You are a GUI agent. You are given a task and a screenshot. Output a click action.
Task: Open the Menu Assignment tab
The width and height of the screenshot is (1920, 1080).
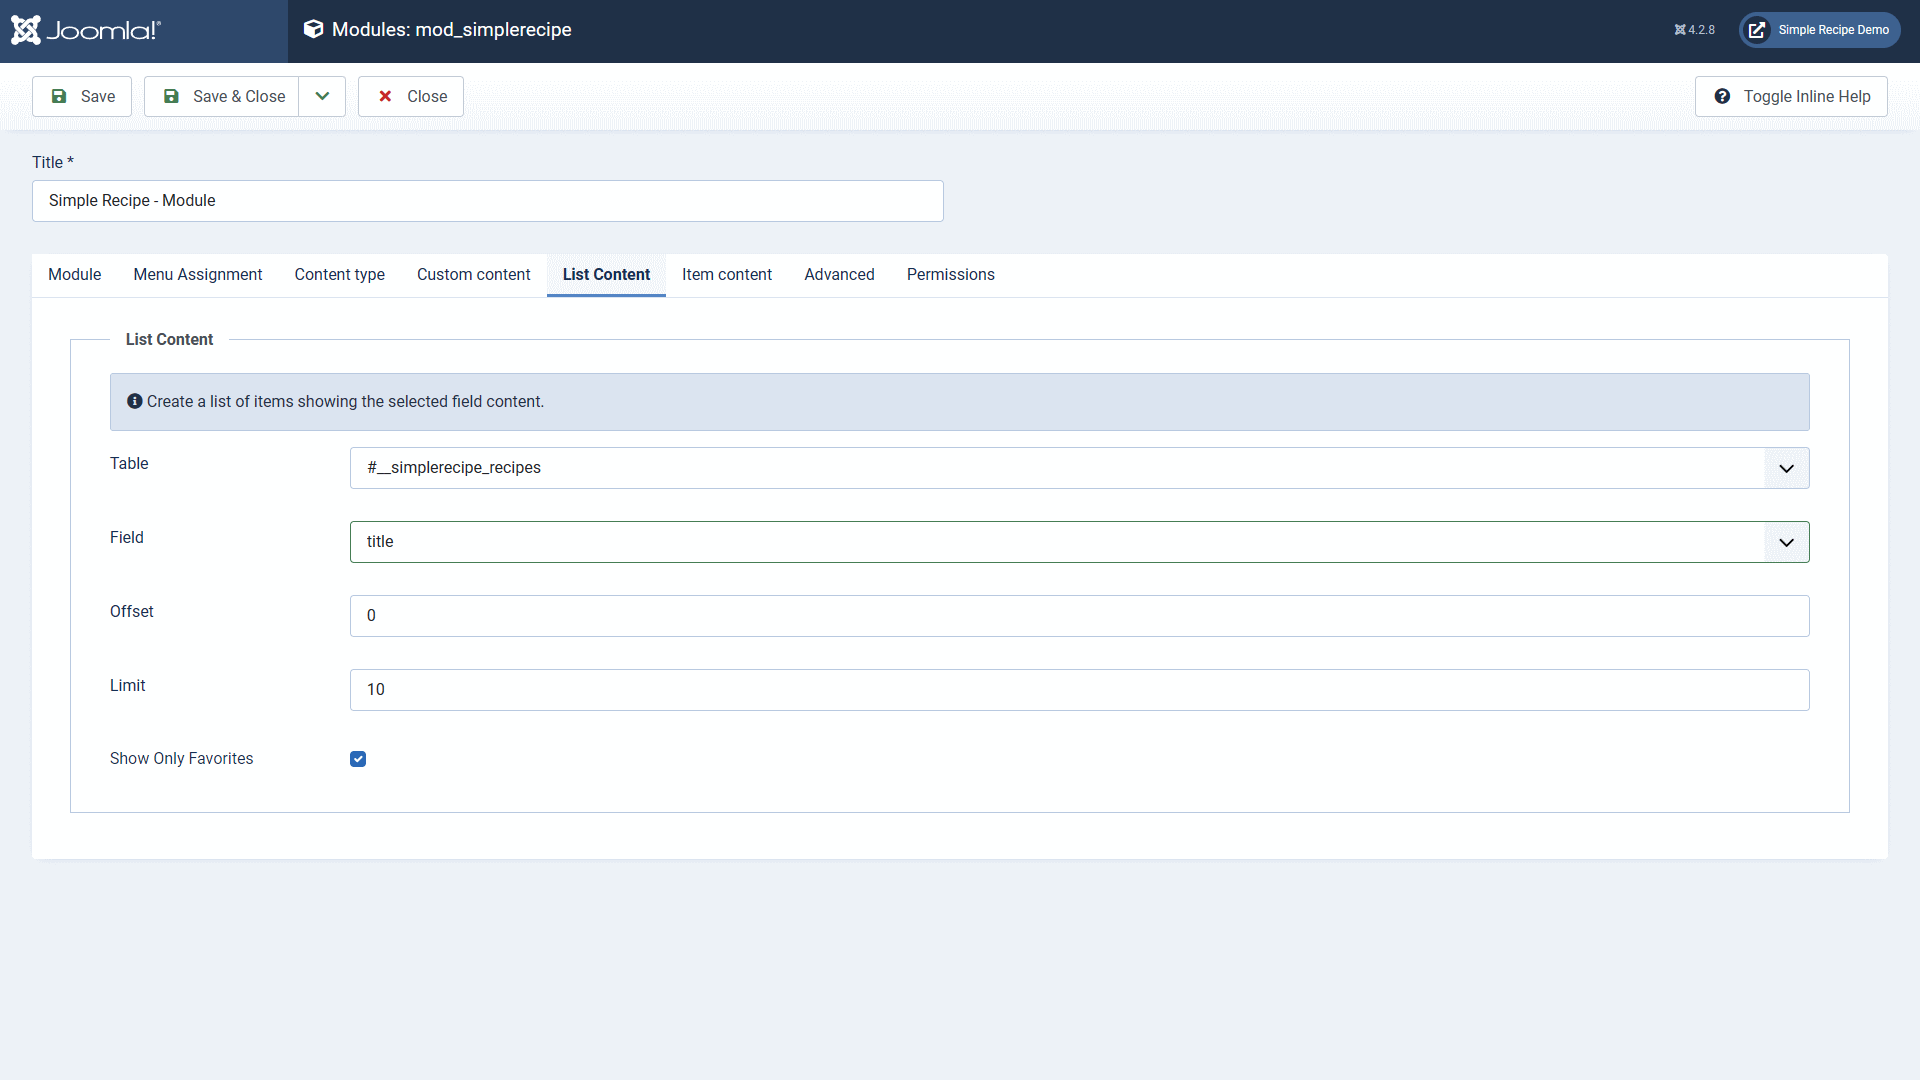[198, 275]
